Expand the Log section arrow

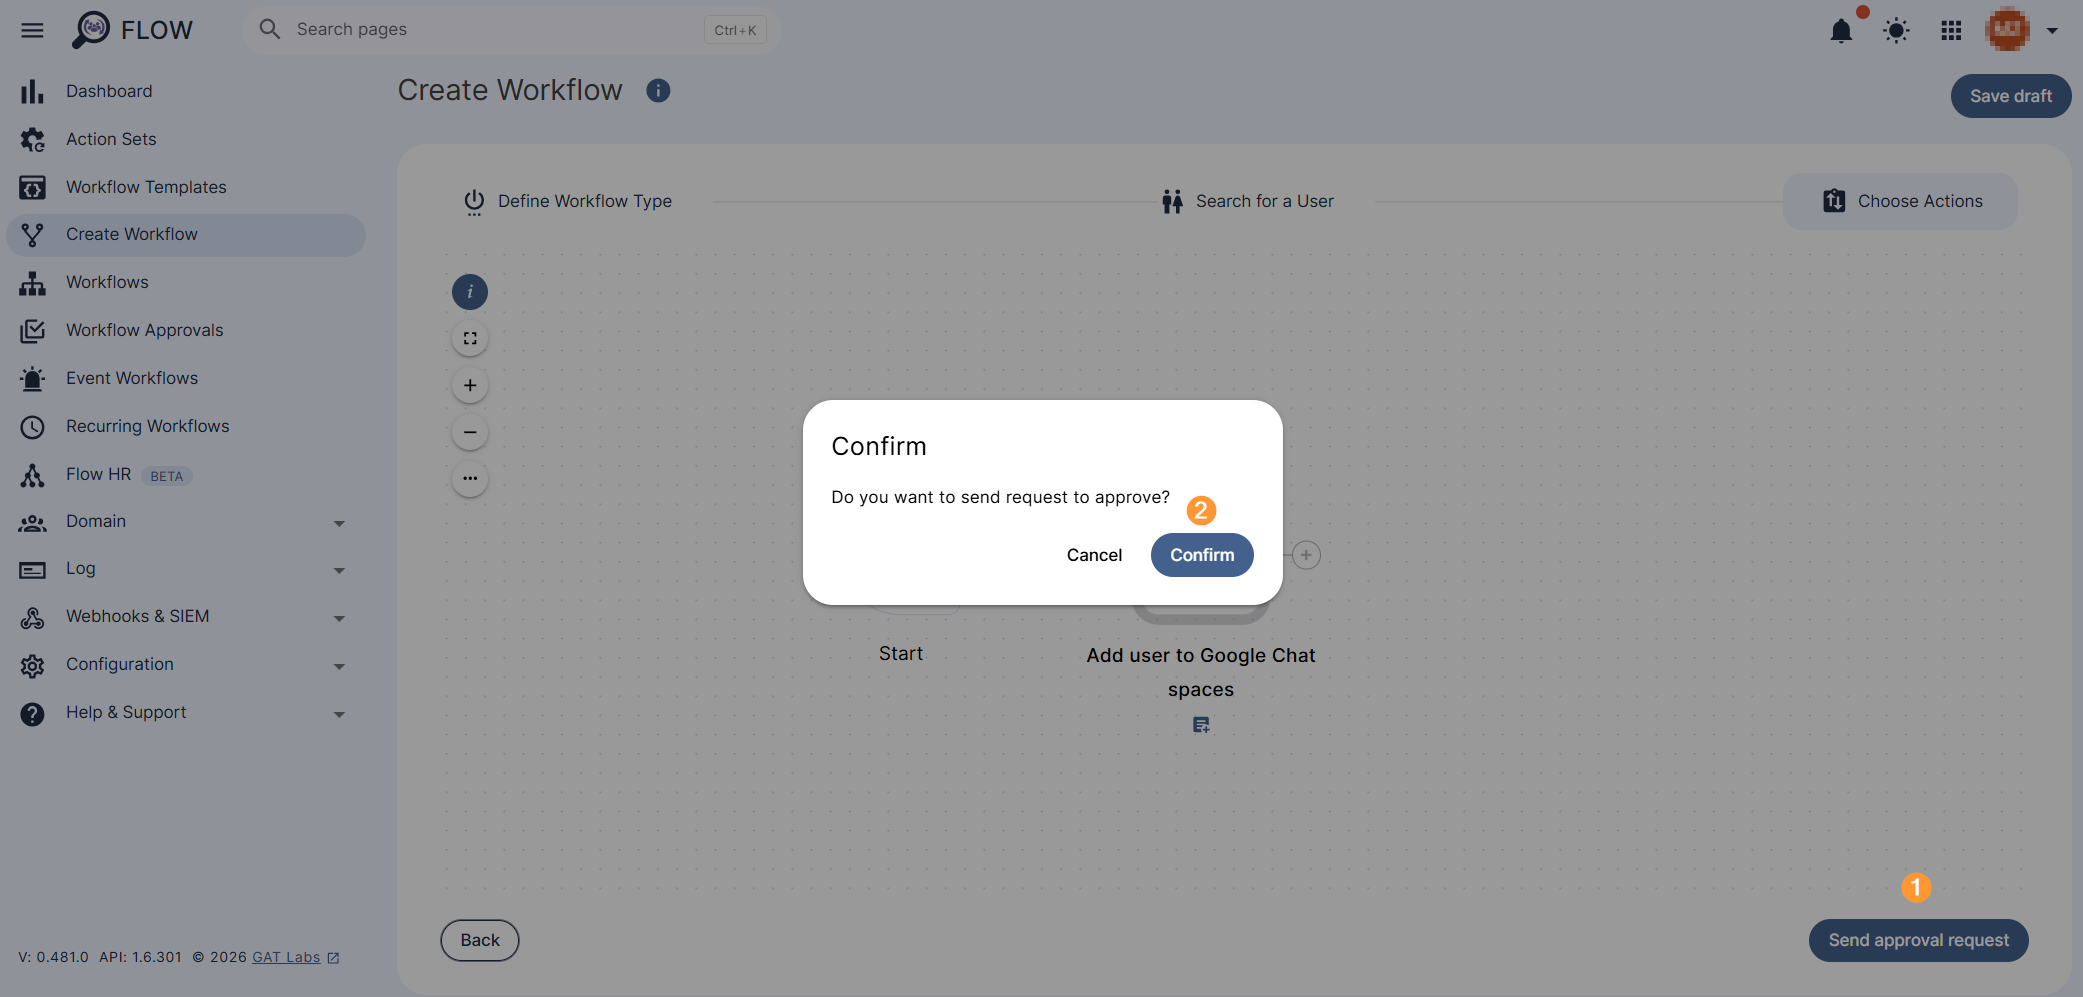click(339, 571)
